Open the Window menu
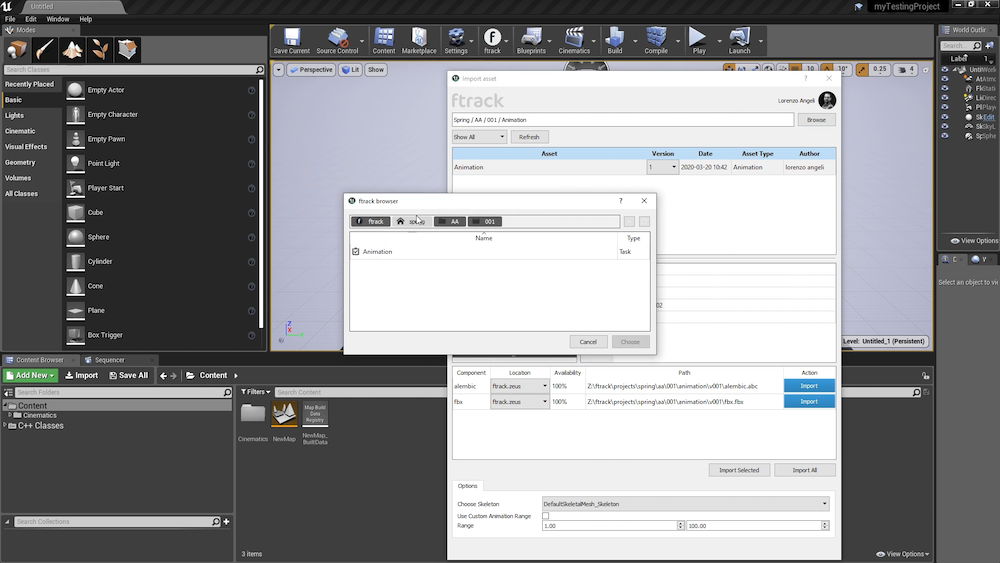 pyautogui.click(x=57, y=19)
